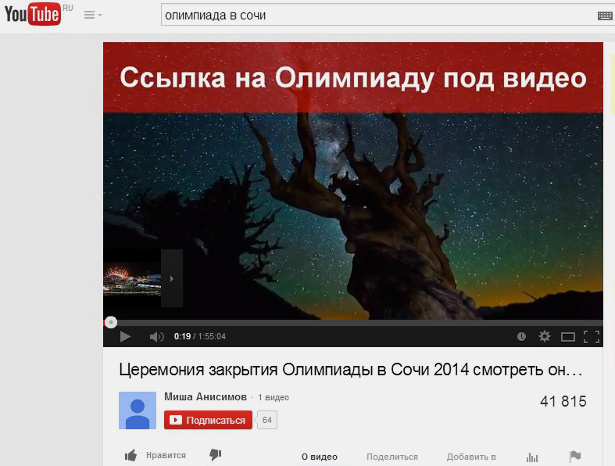Image resolution: width=615 pixels, height=466 pixels.
Task: Enter fullscreen mode
Action: coord(591,337)
